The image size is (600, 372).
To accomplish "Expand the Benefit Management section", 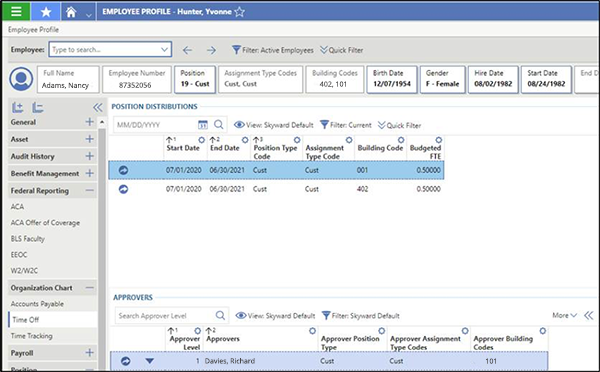I will pyautogui.click(x=90, y=173).
